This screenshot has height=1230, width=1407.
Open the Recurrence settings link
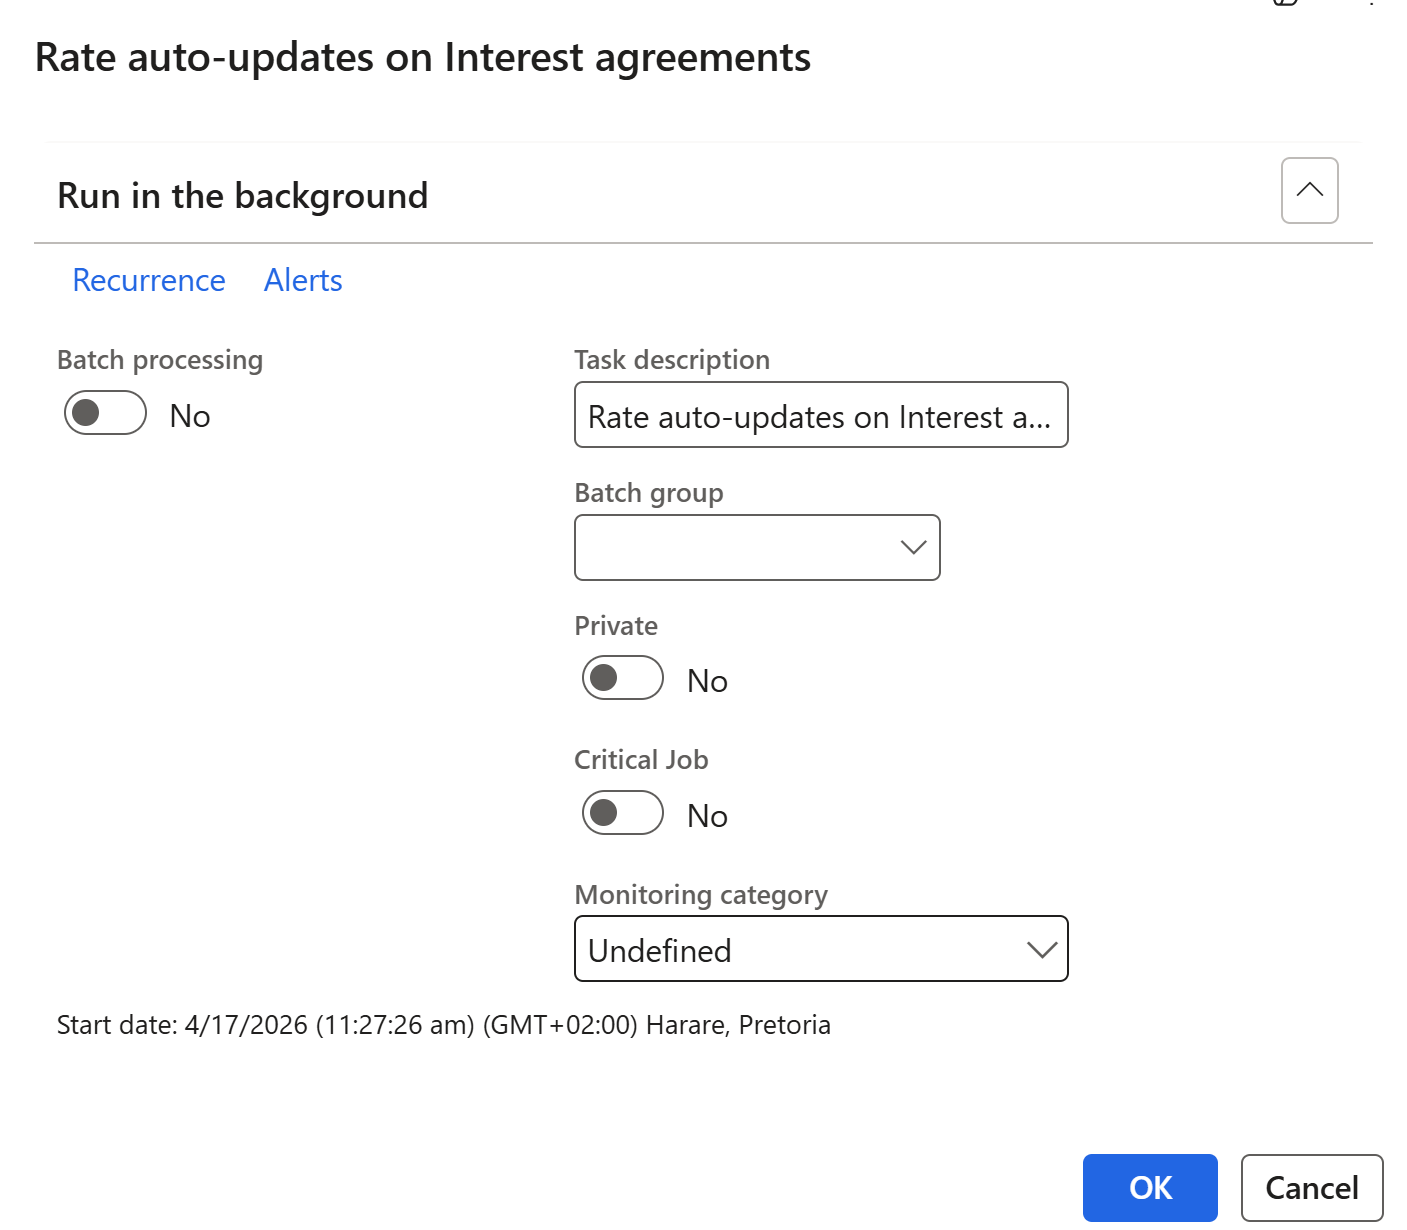pos(149,280)
